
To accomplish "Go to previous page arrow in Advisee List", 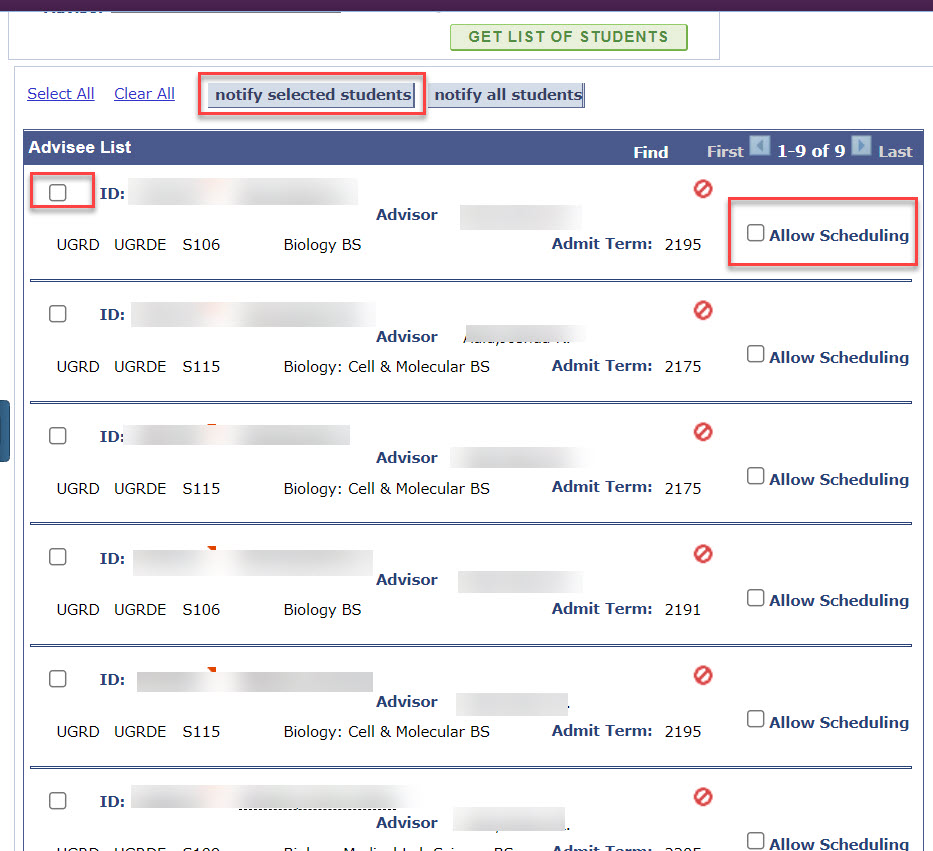I will click(x=760, y=147).
